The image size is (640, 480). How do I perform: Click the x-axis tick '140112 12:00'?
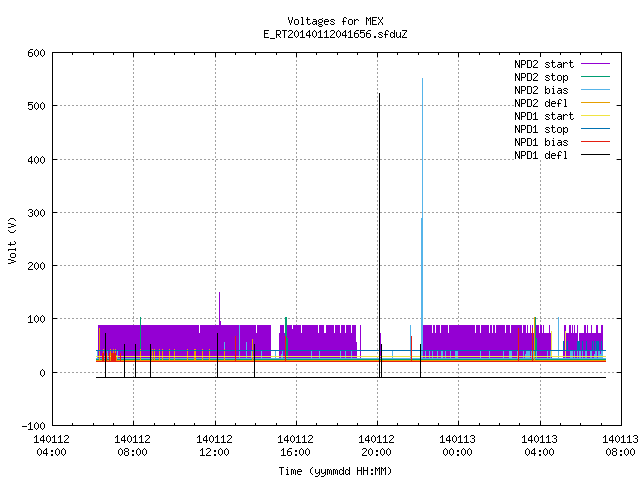214,446
